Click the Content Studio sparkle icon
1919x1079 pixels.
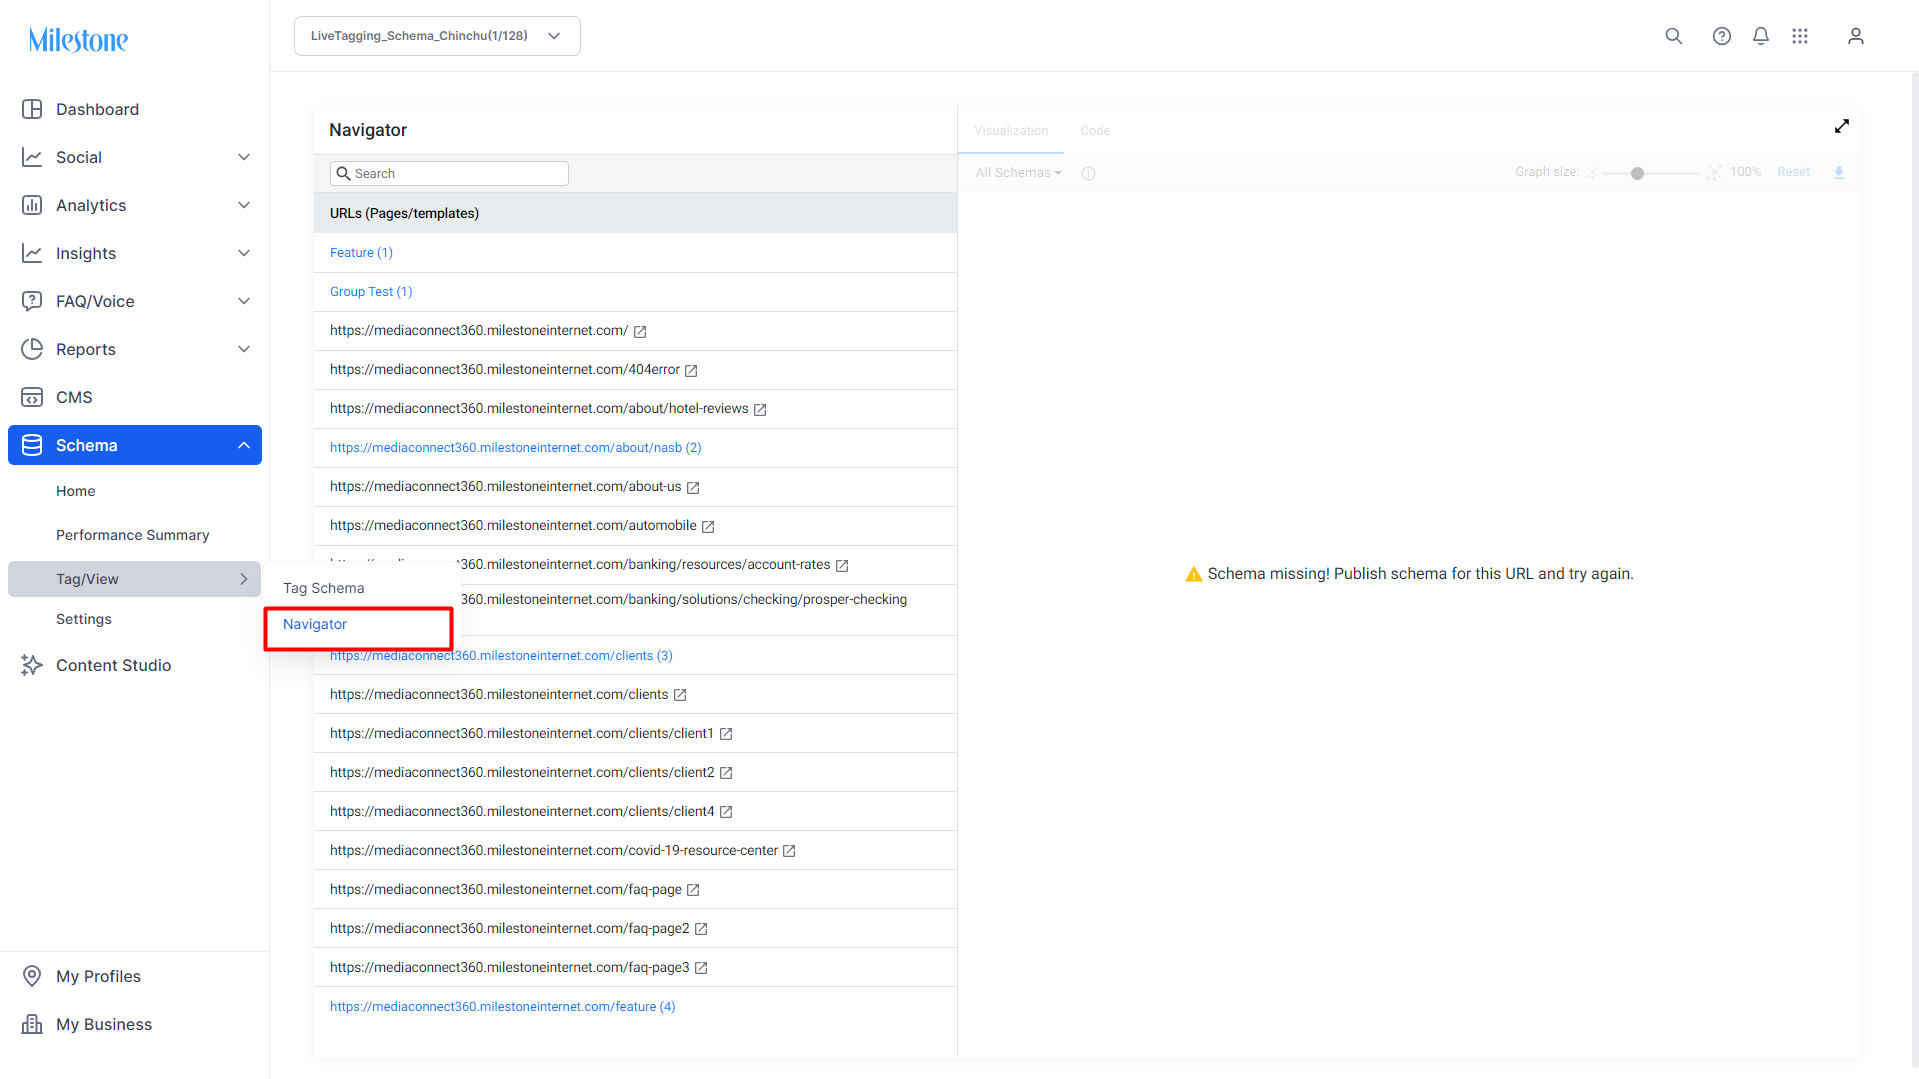coord(32,665)
